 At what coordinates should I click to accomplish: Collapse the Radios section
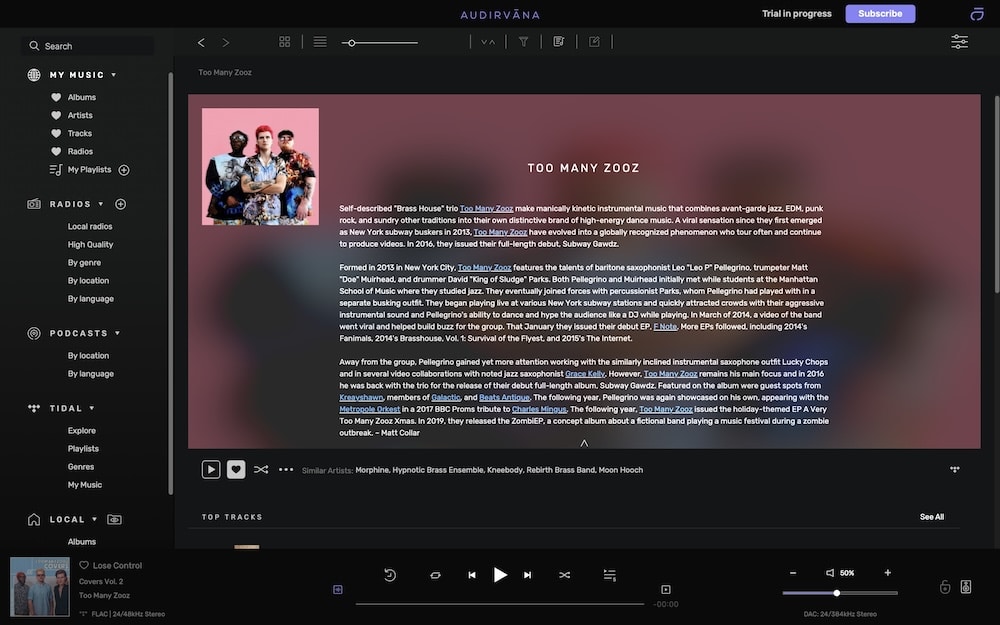point(101,204)
